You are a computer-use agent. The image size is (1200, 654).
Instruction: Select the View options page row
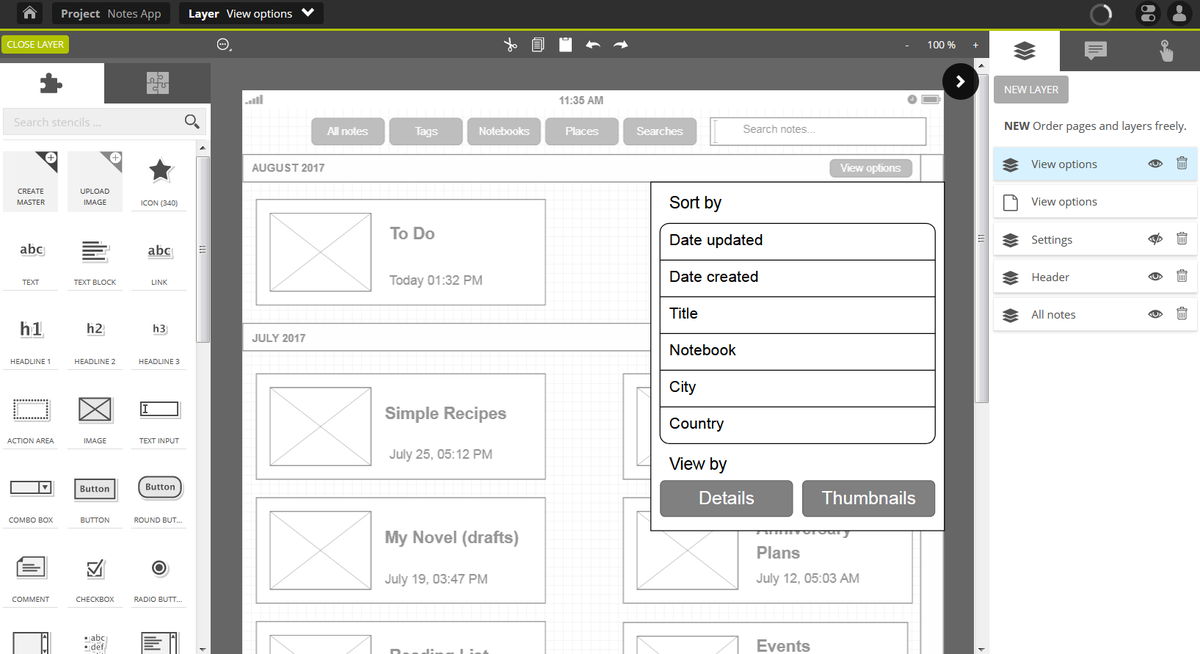coord(1095,202)
